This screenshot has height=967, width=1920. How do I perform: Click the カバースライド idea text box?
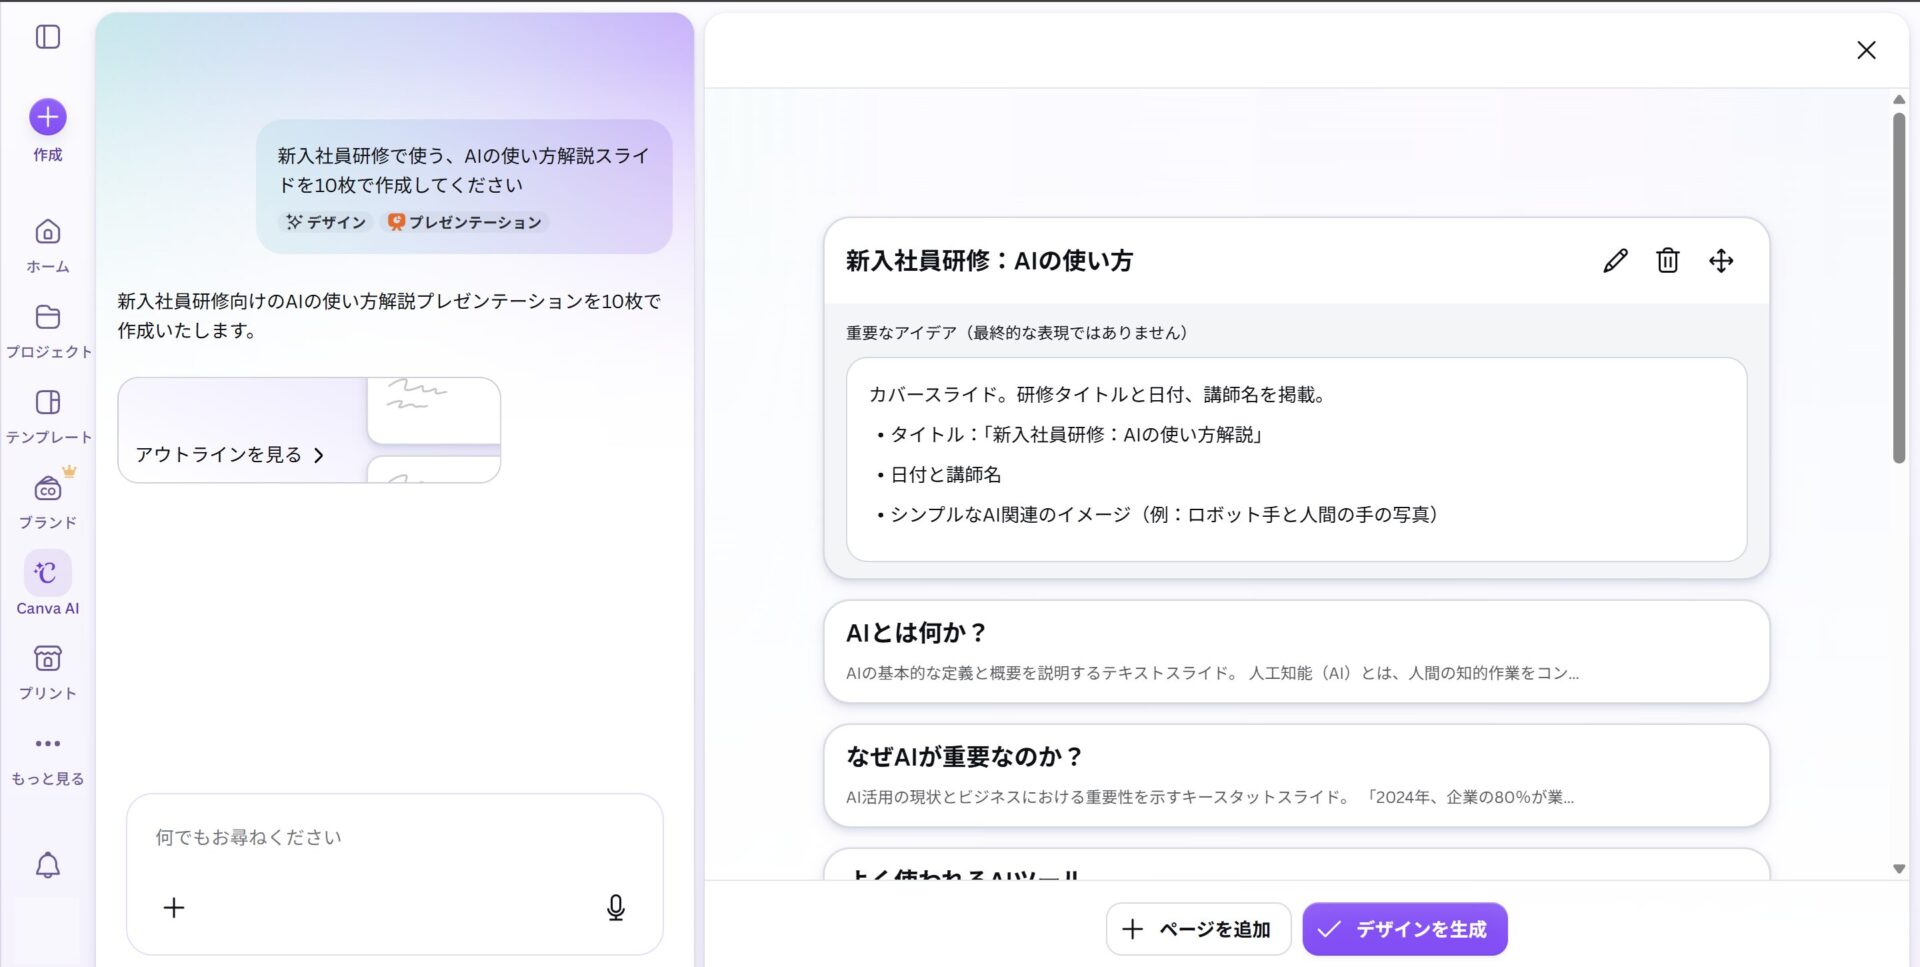point(1297,459)
